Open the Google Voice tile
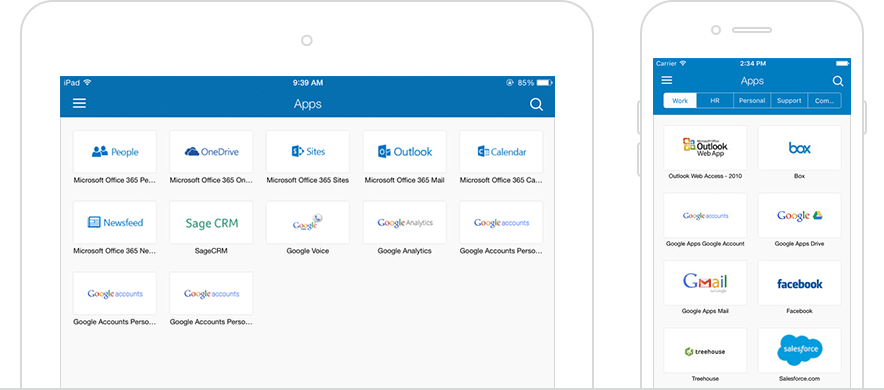 (308, 223)
